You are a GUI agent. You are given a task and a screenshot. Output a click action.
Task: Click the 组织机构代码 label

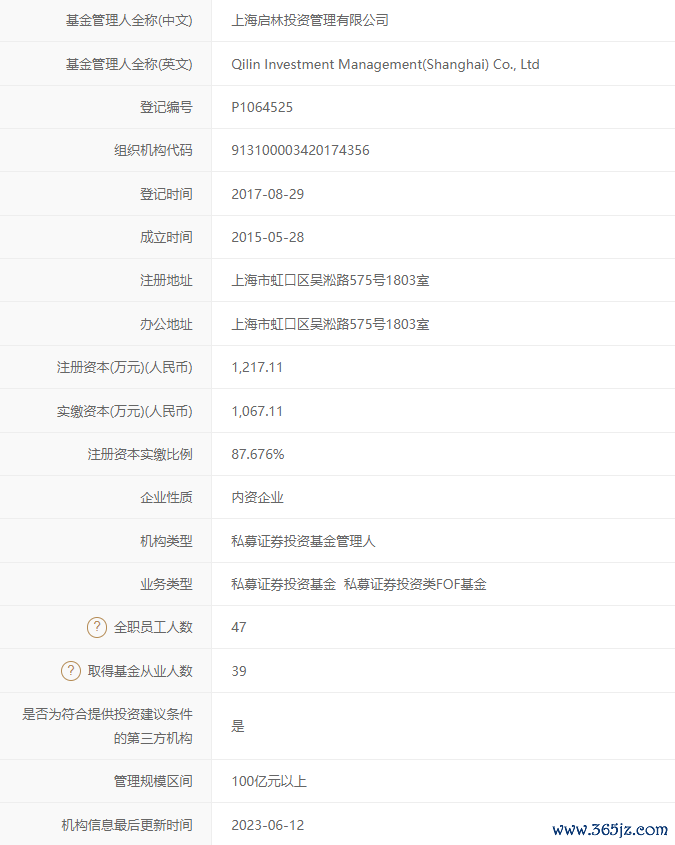coord(154,150)
